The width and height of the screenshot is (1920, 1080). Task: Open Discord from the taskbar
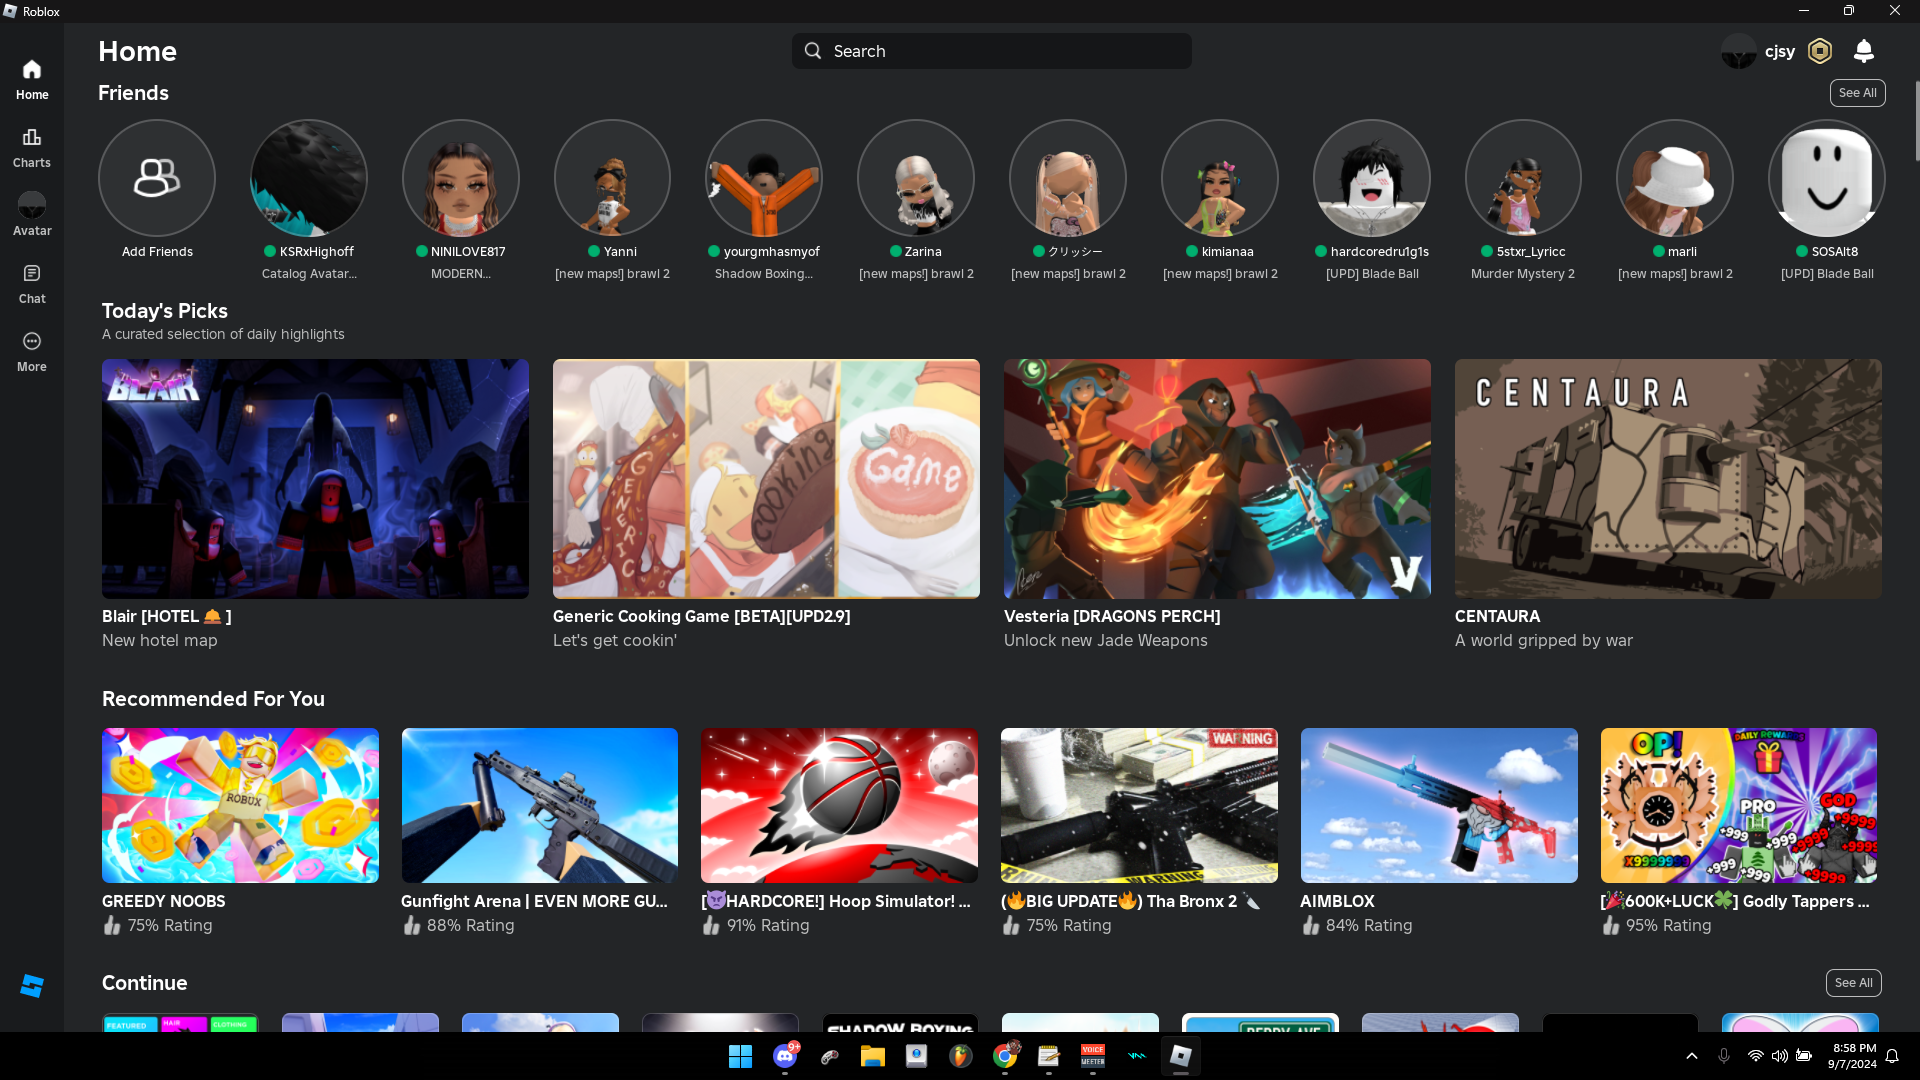click(785, 1056)
